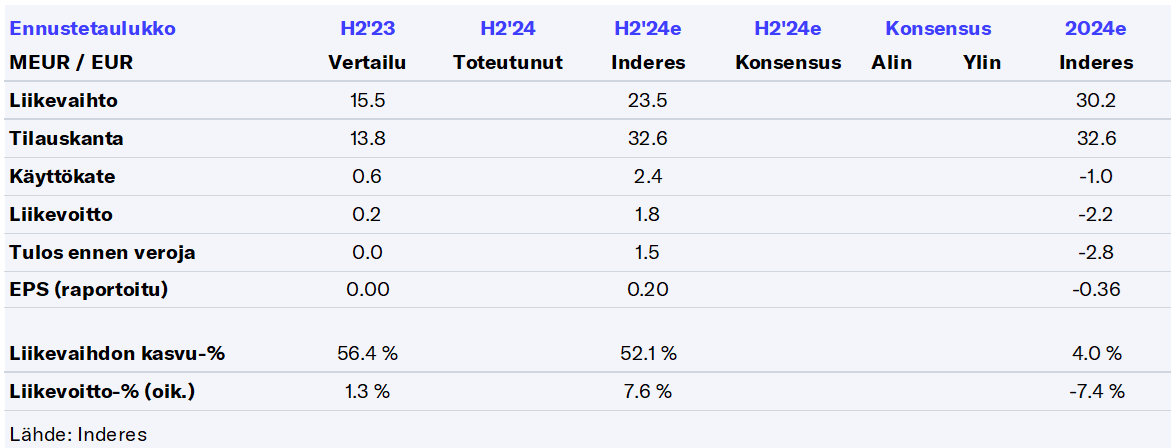The image size is (1171, 448).
Task: Select the -0.36 EPS value
Action: pos(1096,290)
